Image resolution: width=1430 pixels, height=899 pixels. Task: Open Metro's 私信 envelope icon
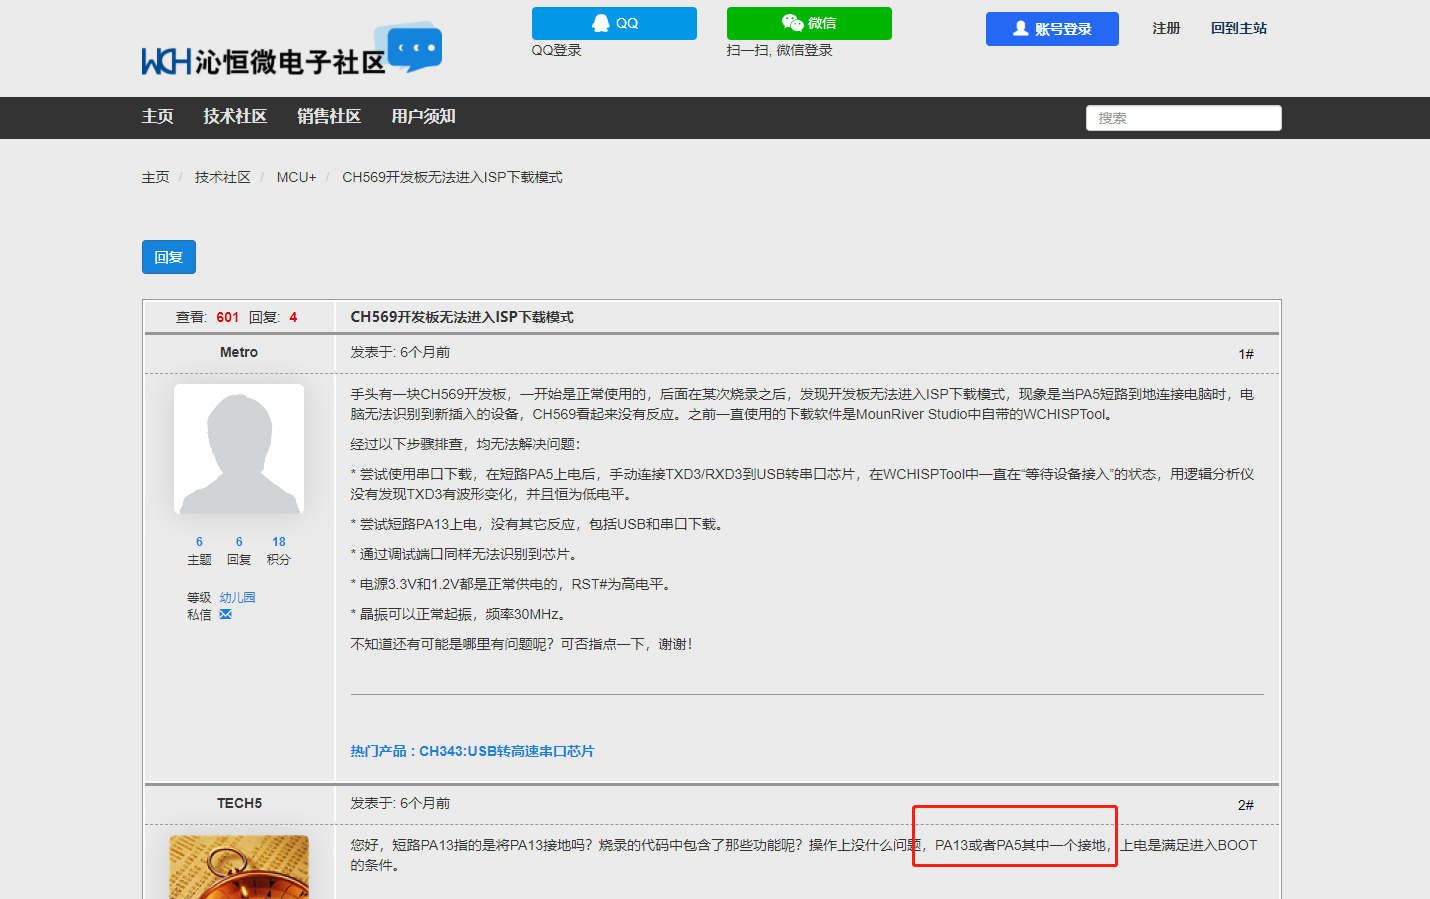224,614
